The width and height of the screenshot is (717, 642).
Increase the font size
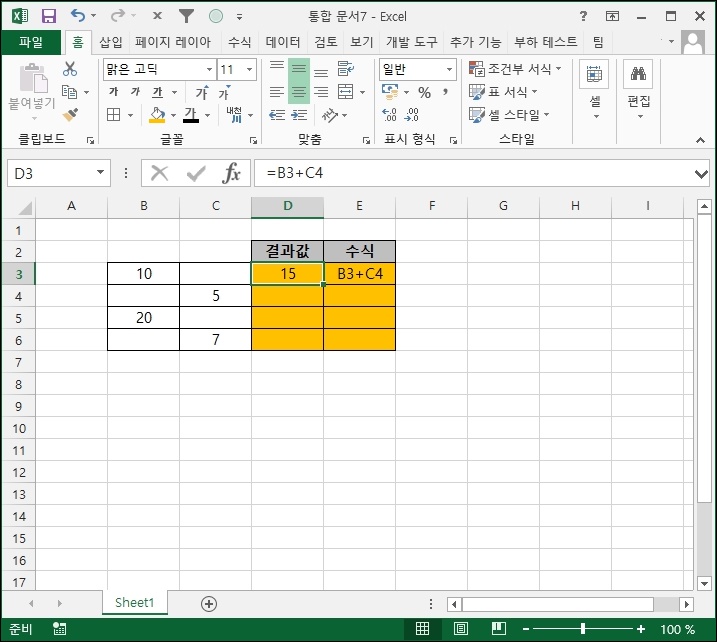click(x=202, y=93)
